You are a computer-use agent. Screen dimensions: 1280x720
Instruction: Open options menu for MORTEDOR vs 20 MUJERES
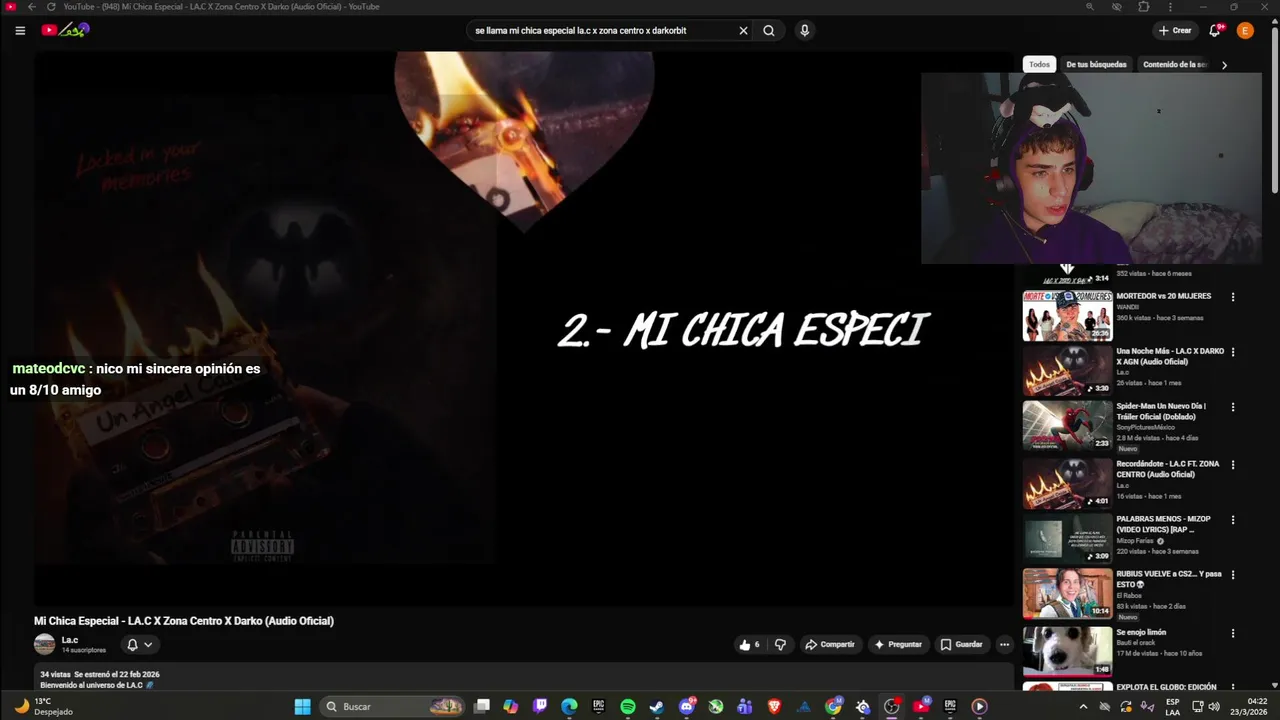[x=1233, y=297]
